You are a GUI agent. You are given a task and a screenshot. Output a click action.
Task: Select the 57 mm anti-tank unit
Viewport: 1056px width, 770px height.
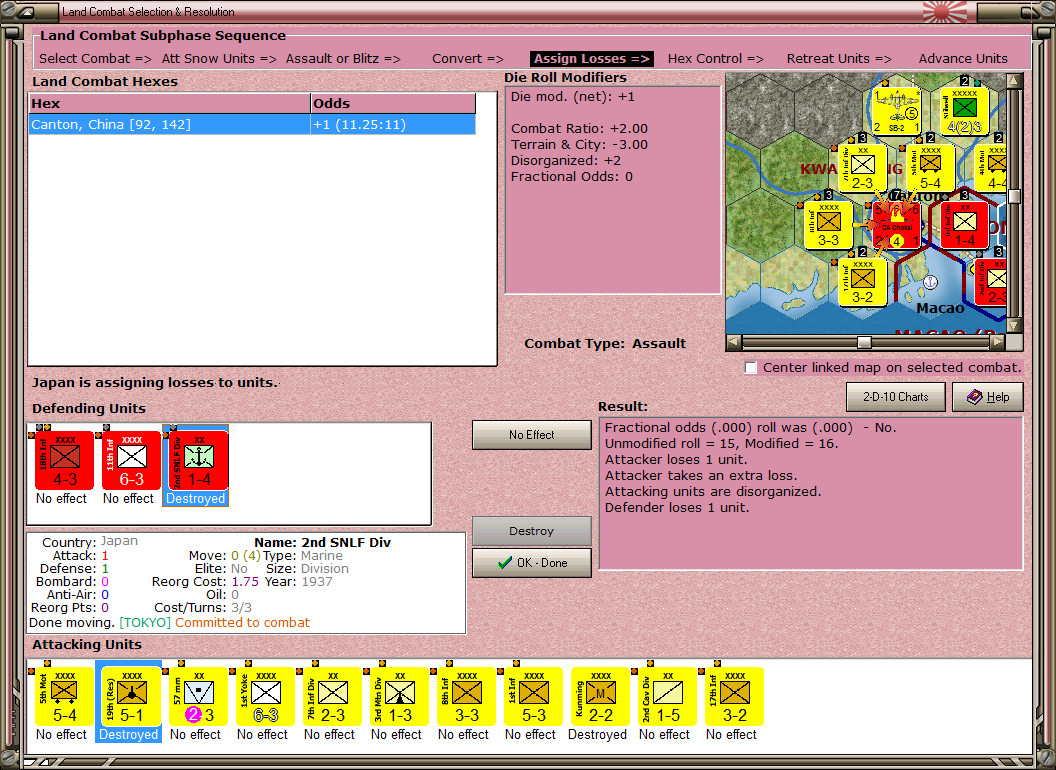(198, 697)
